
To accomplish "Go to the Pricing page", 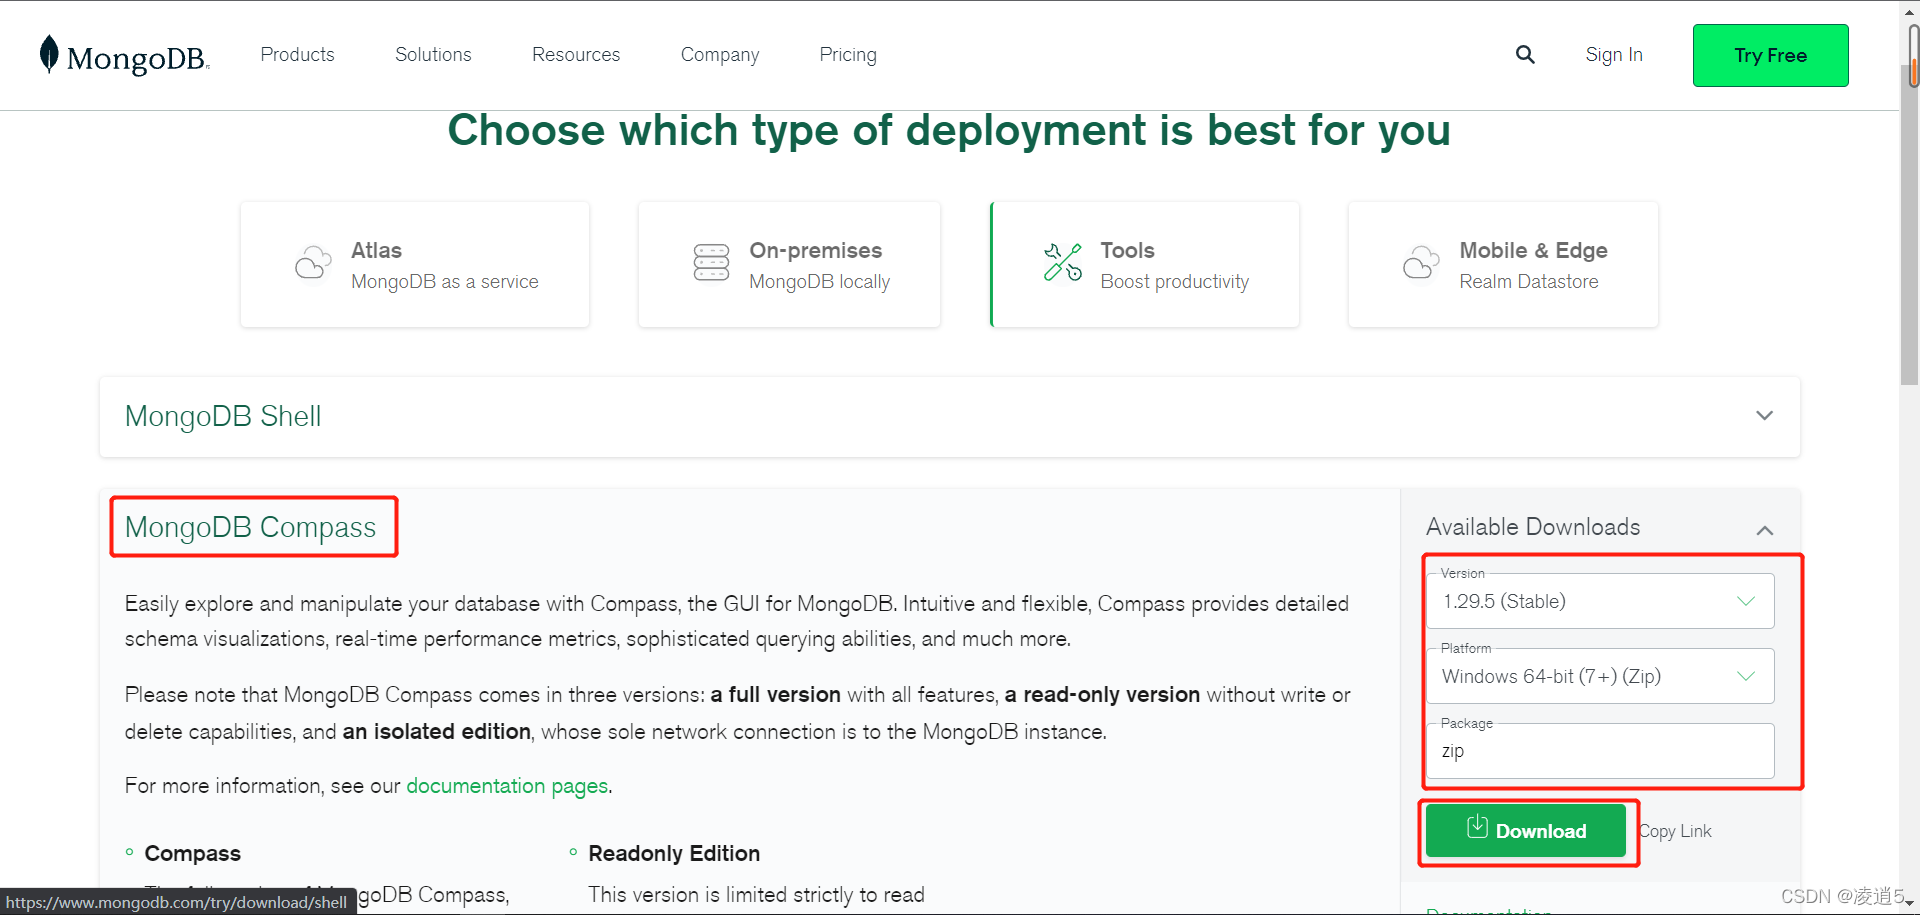I will [x=848, y=54].
